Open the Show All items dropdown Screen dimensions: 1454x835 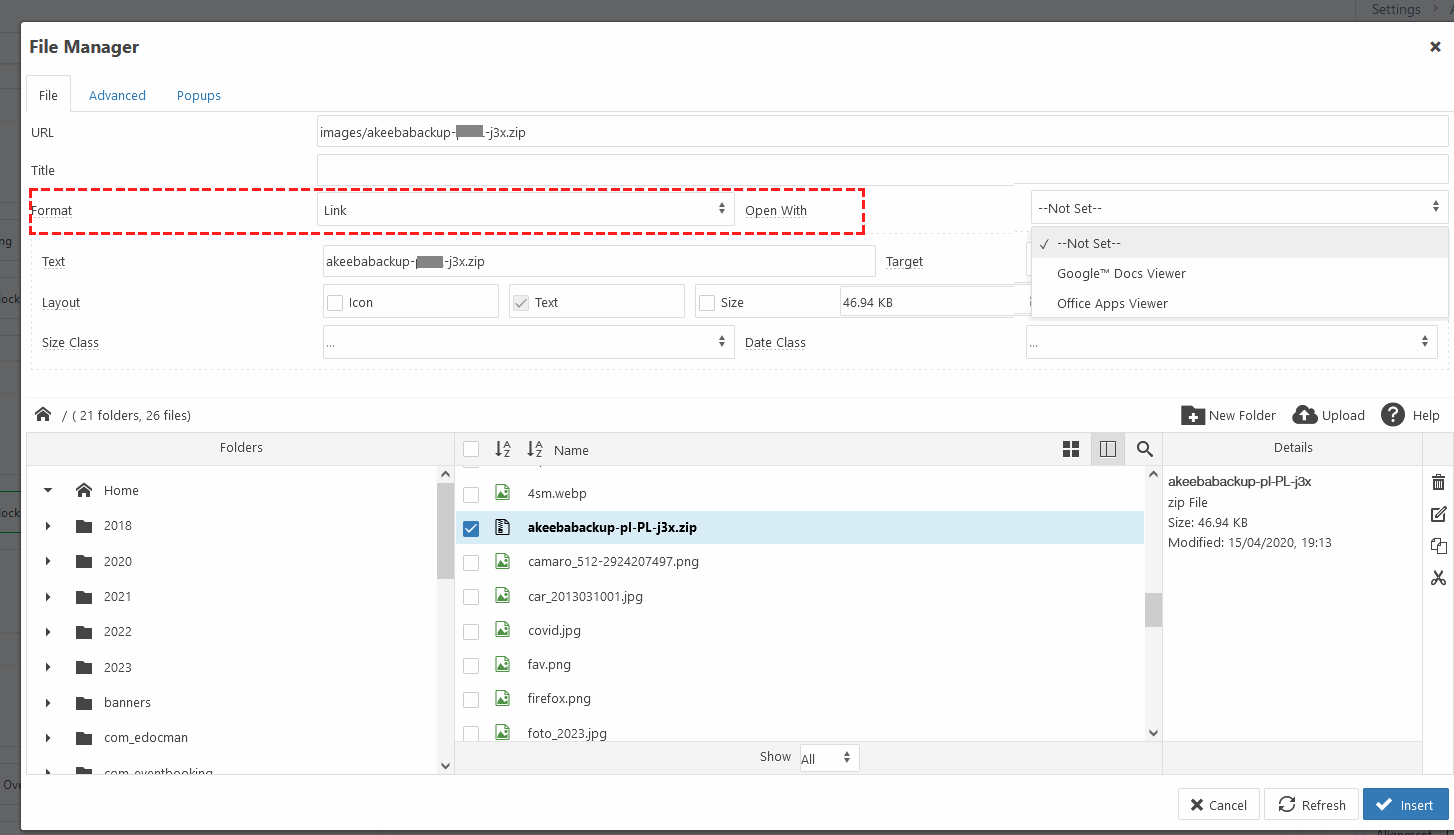827,758
